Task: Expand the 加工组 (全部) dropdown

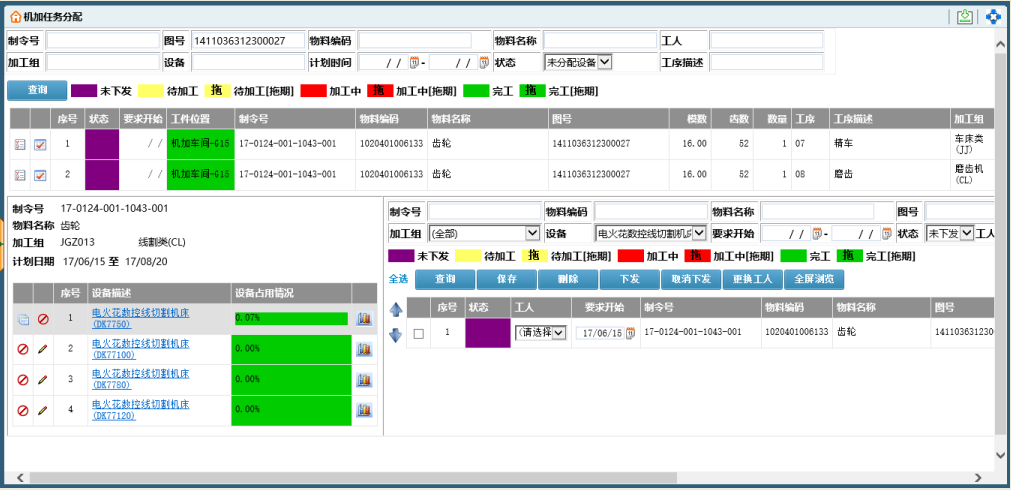Action: pyautogui.click(x=483, y=233)
